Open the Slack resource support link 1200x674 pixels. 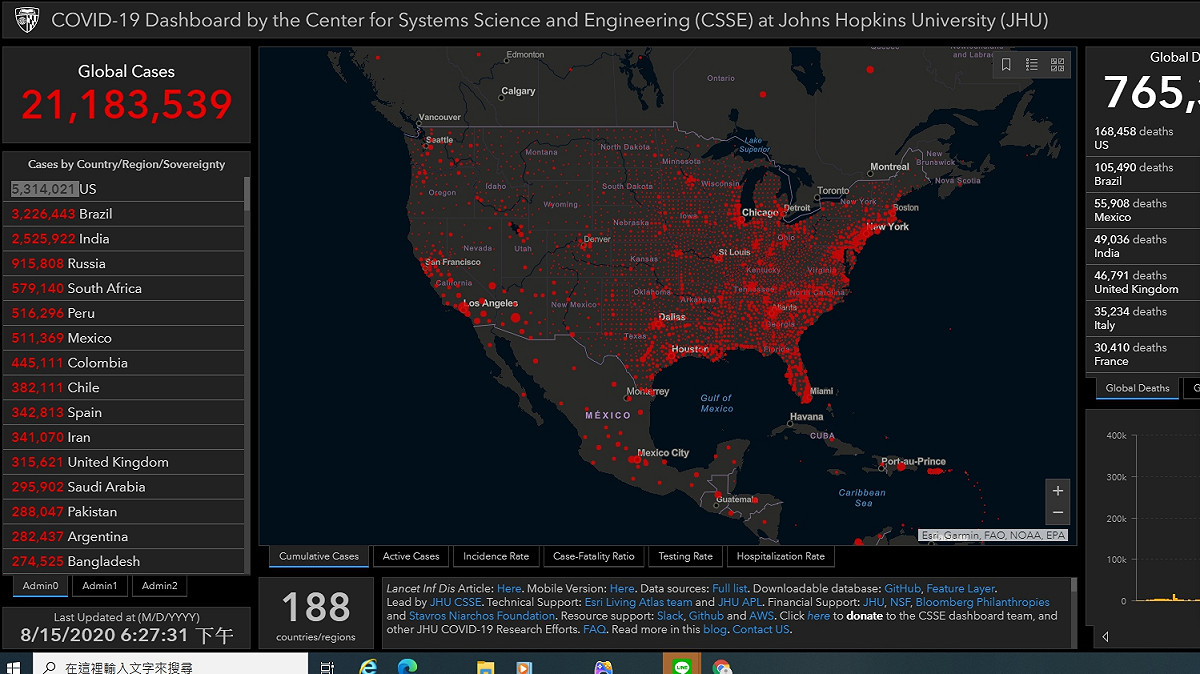click(670, 616)
